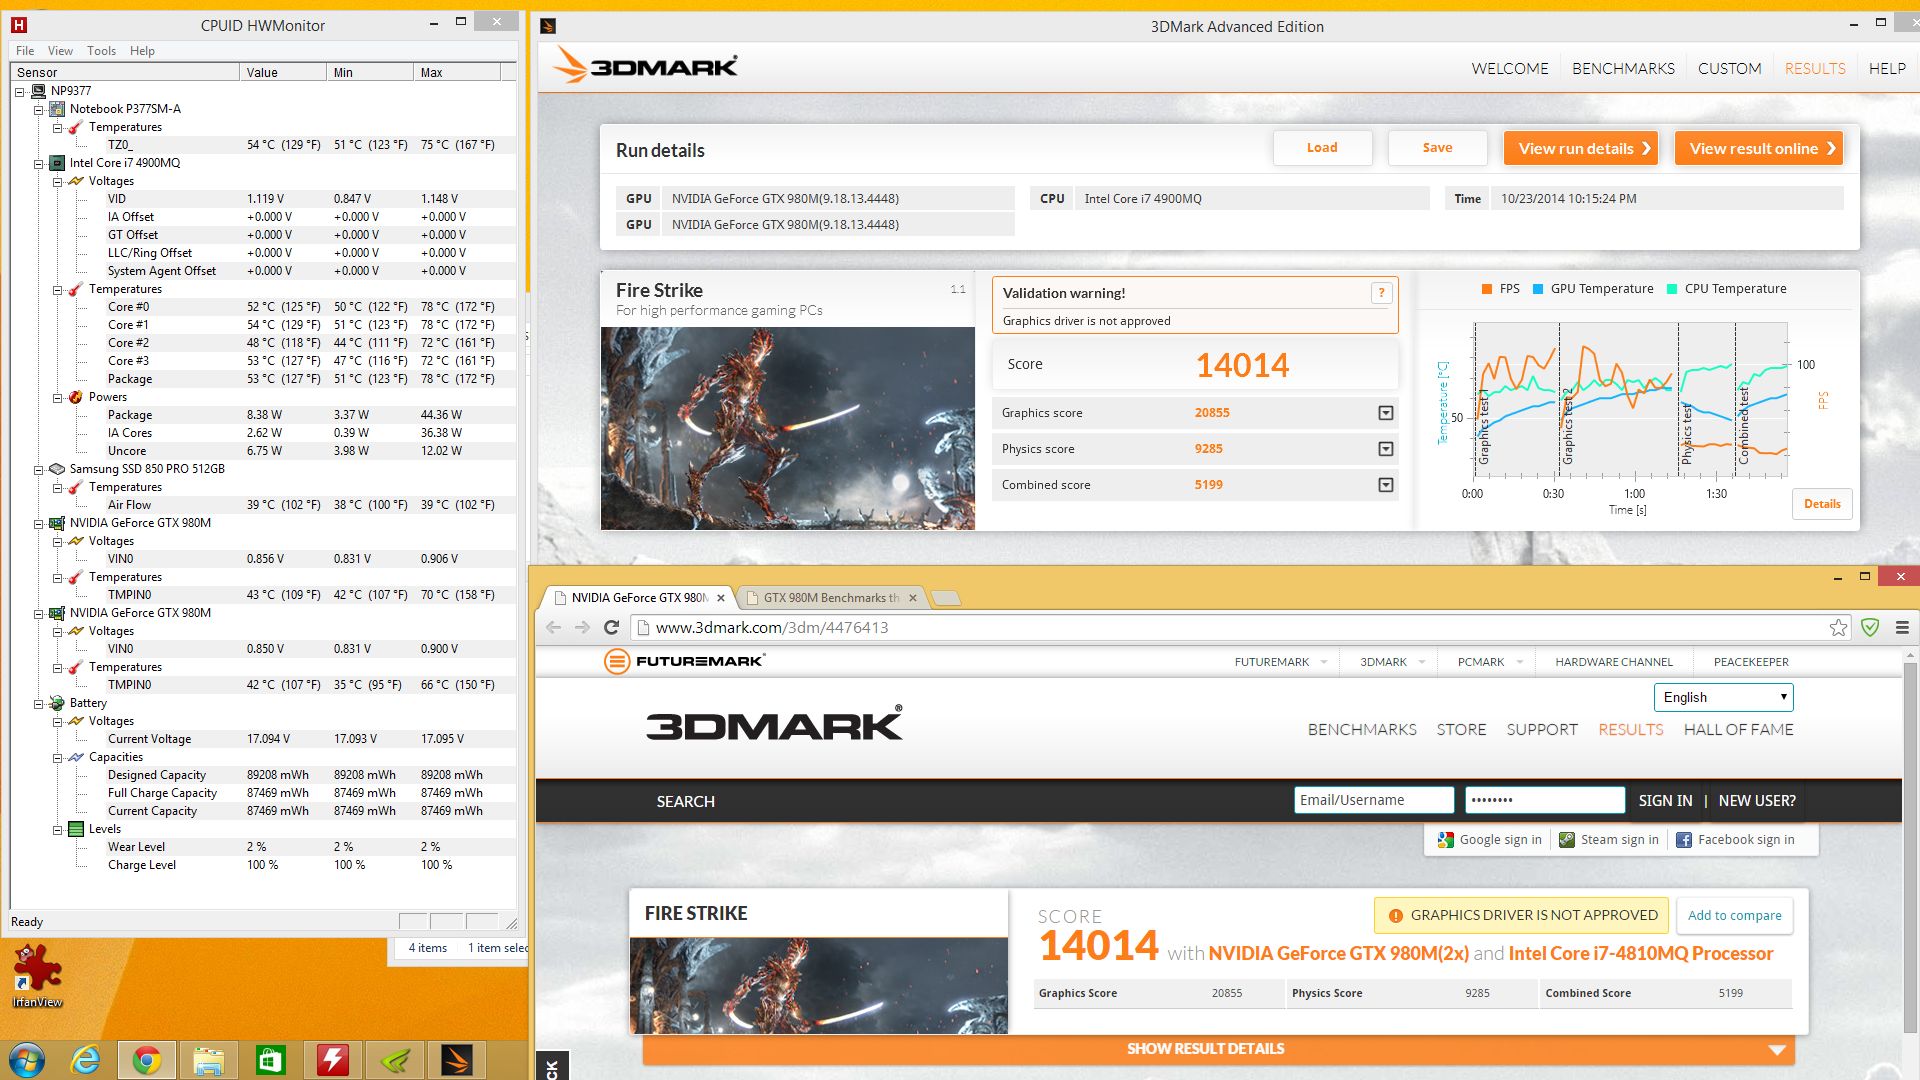Viewport: 1920px width, 1080px height.
Task: Select the Capacities icon under Battery
Action: coord(75,757)
